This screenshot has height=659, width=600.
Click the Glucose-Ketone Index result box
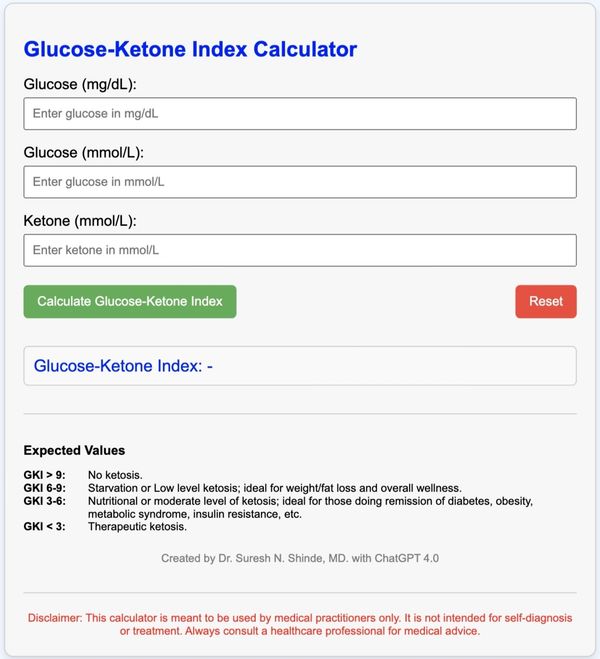pyautogui.click(x=300, y=366)
